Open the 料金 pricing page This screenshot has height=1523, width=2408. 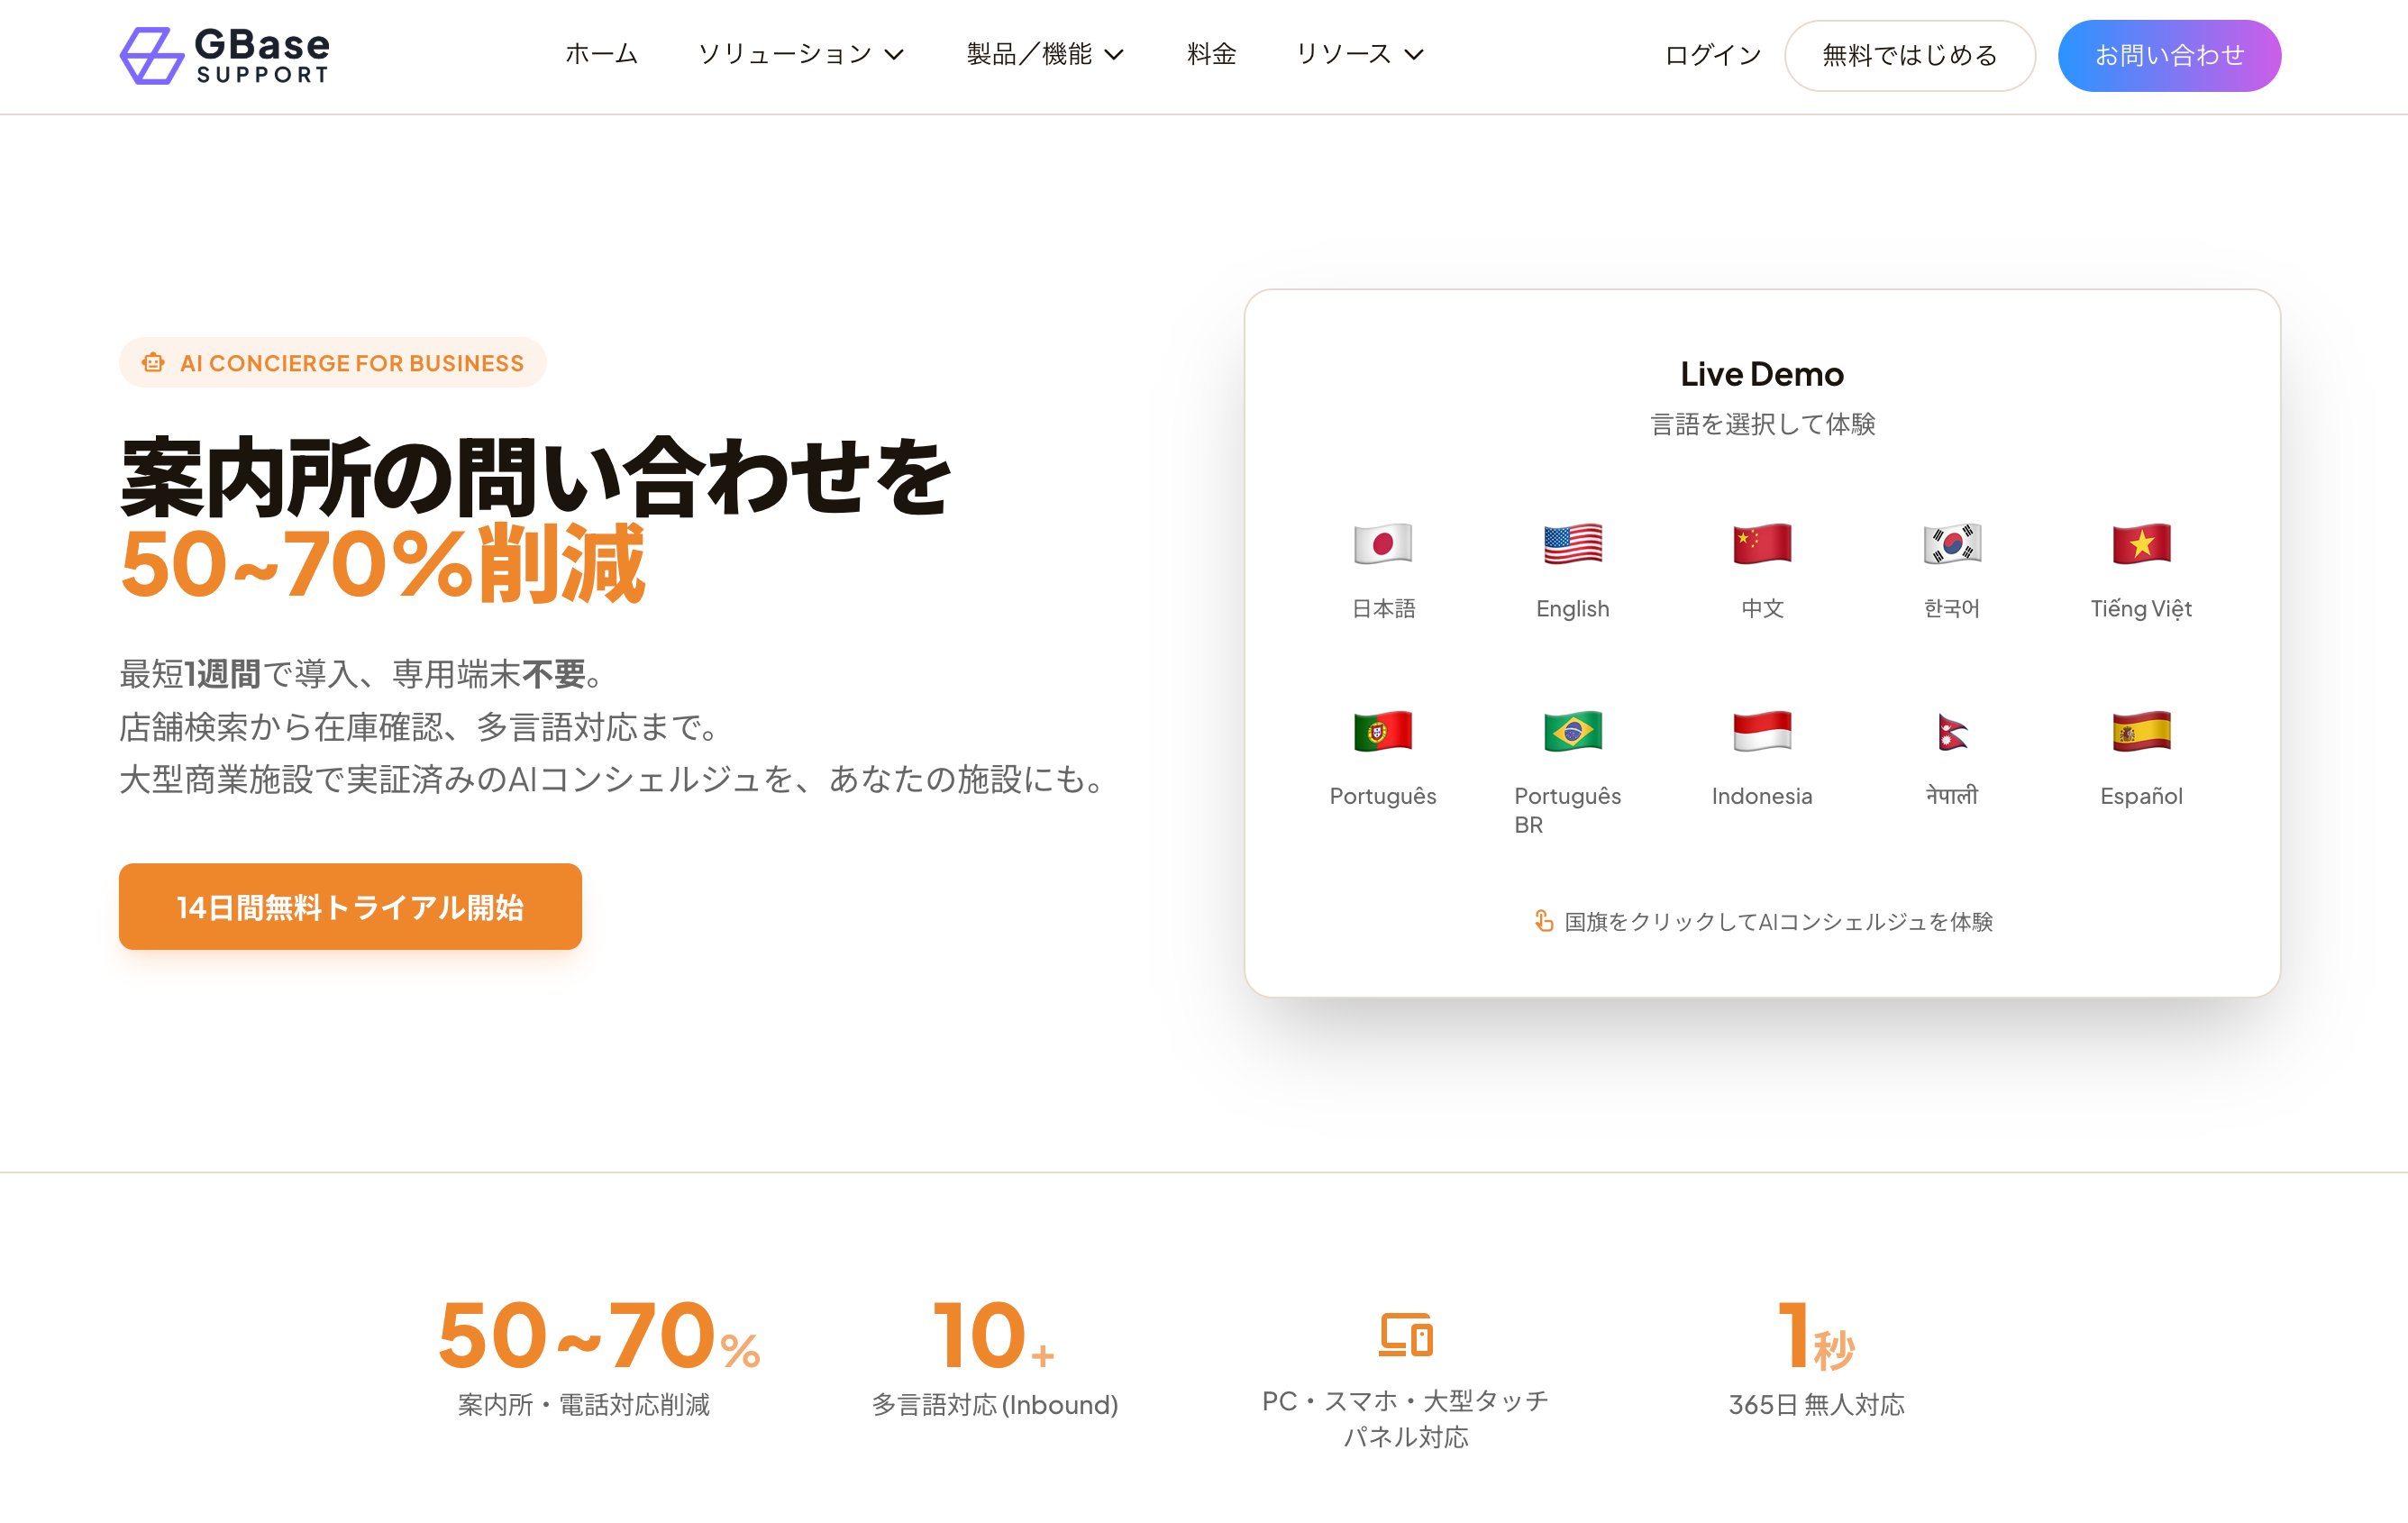click(1211, 54)
